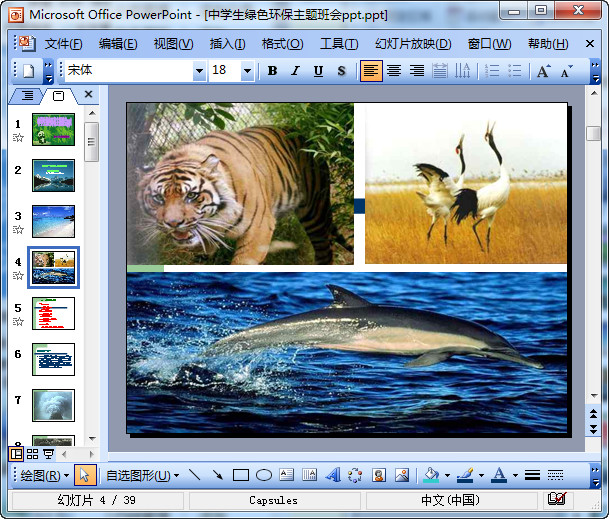Open the 自选图形(U) AutoShapes menu
This screenshot has width=609, height=519.
(142, 475)
